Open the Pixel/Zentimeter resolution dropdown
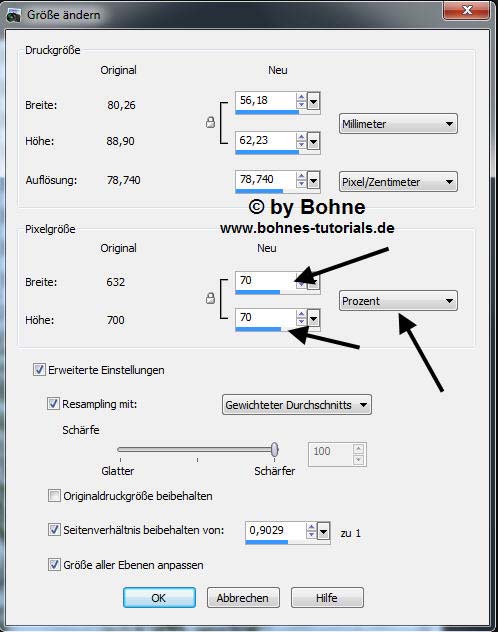This screenshot has height=632, width=498. click(398, 182)
